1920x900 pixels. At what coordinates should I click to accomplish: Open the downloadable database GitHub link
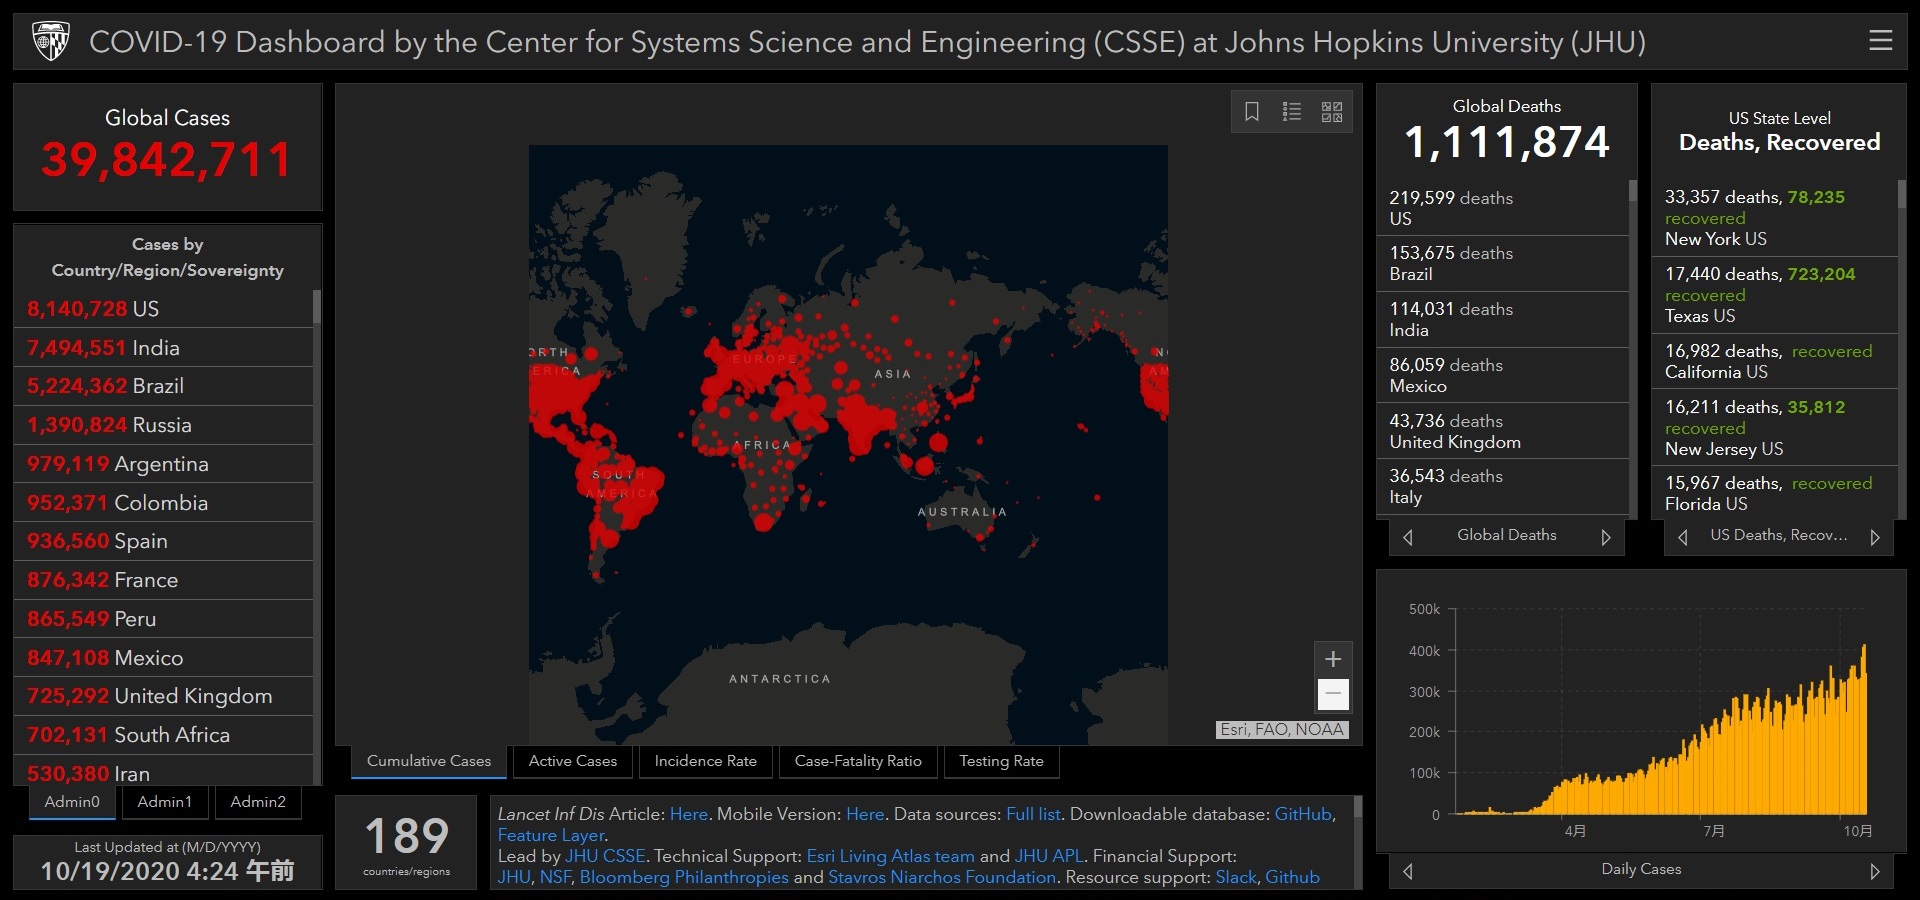(1303, 814)
